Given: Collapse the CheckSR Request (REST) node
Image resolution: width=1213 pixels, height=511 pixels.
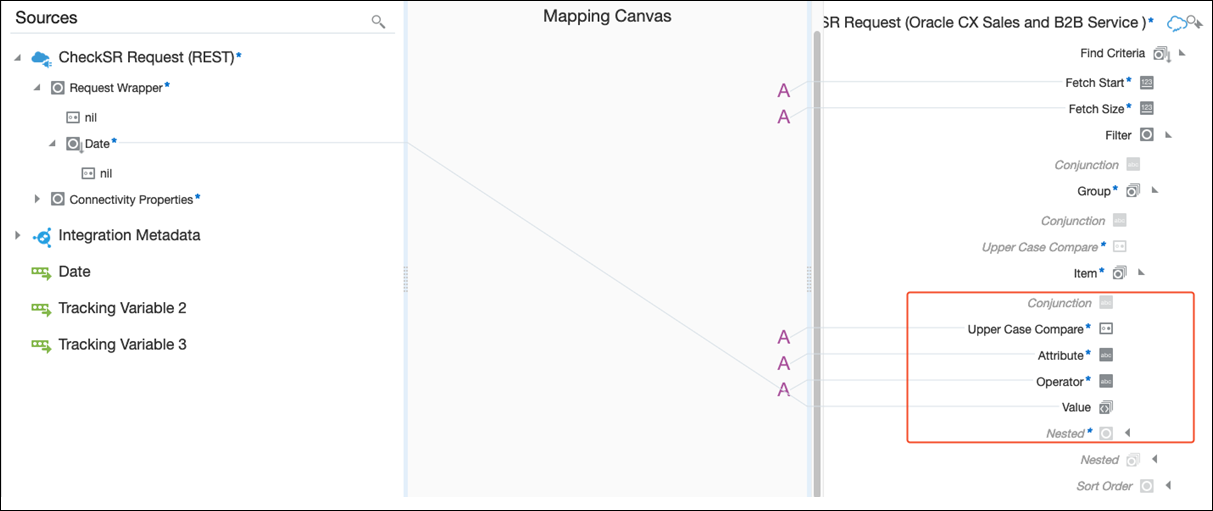Looking at the screenshot, I should click(x=17, y=59).
